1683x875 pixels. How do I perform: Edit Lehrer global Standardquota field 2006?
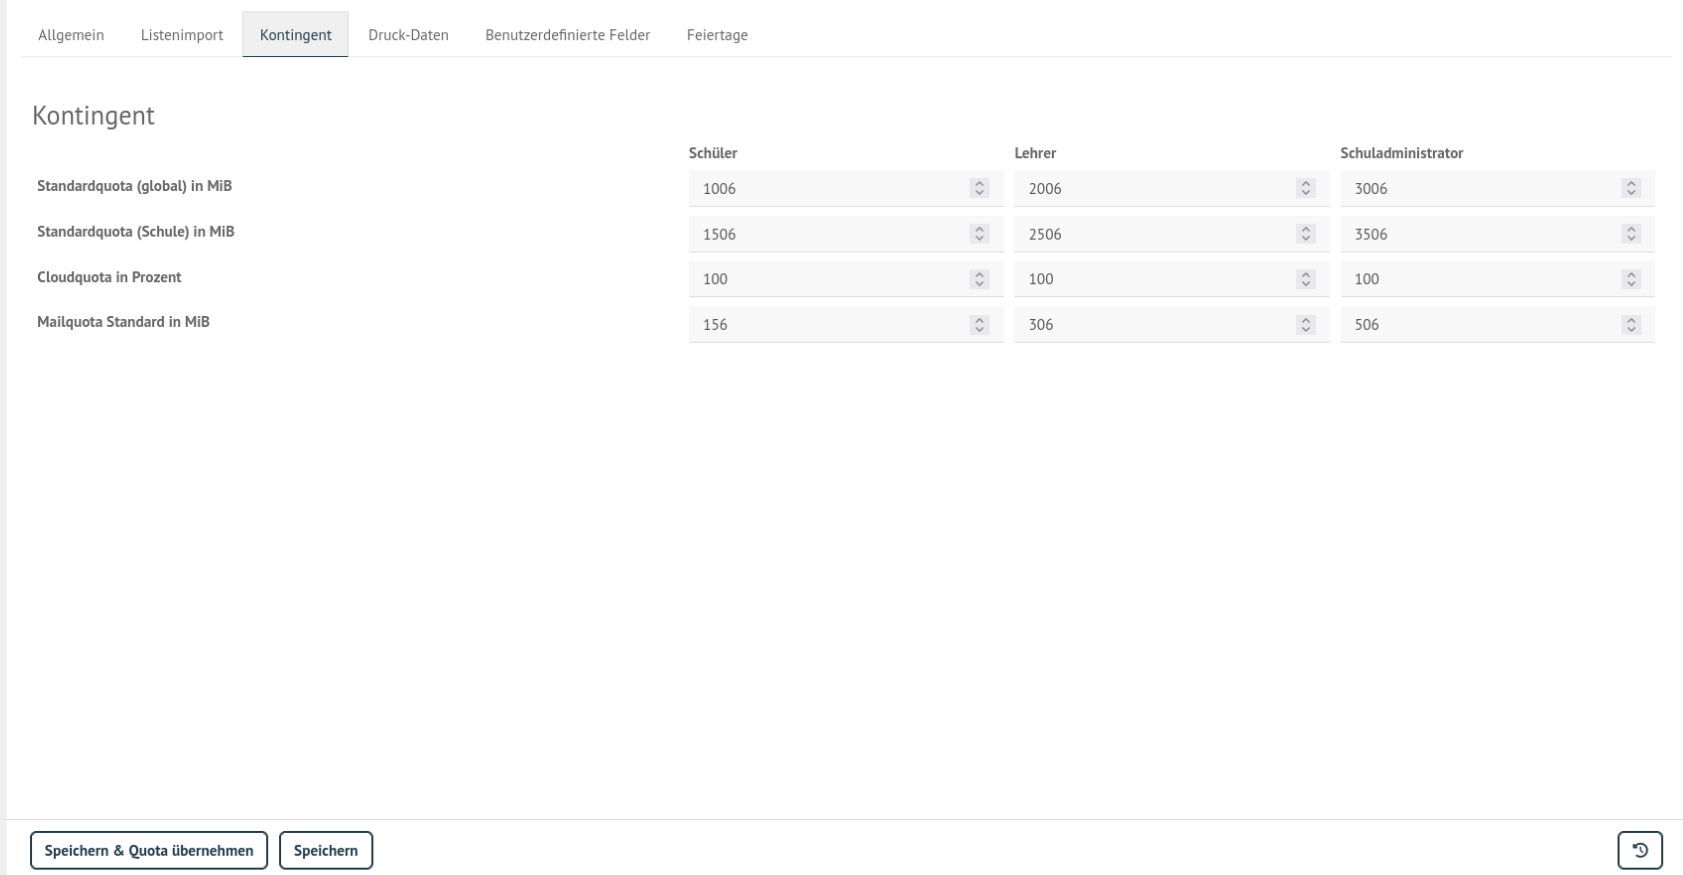[x=1171, y=188]
